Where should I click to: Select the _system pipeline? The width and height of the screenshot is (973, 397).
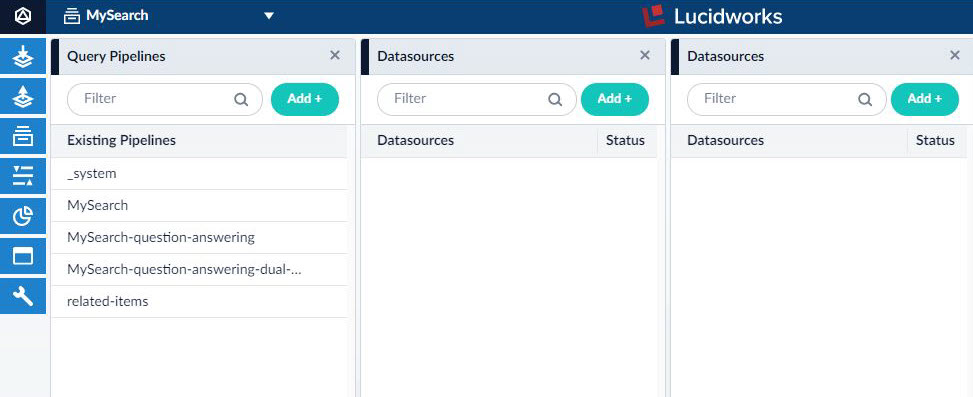coord(199,174)
